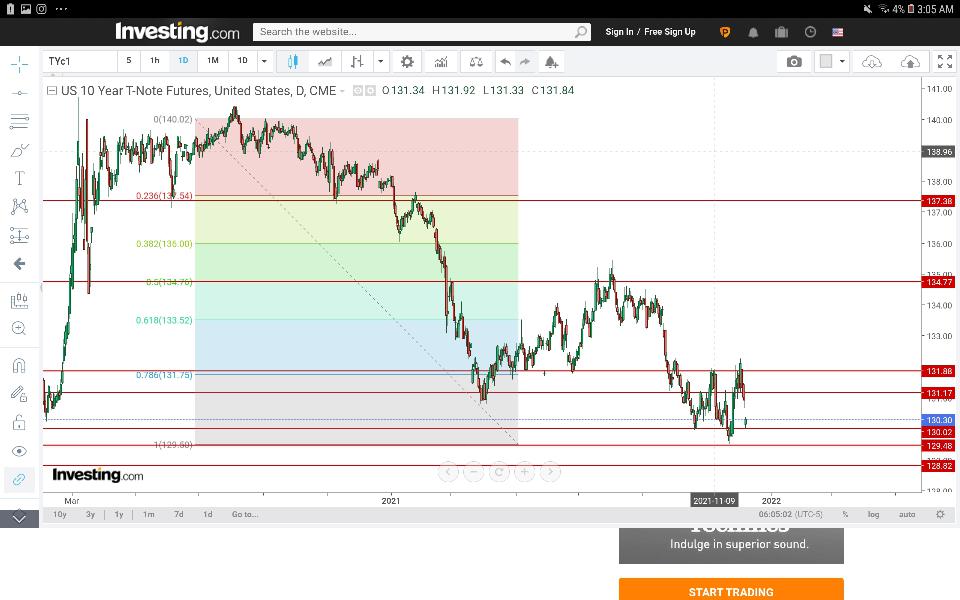Screen dimensions: 960x600
Task: Click the search magnifier icon
Action: coord(581,32)
